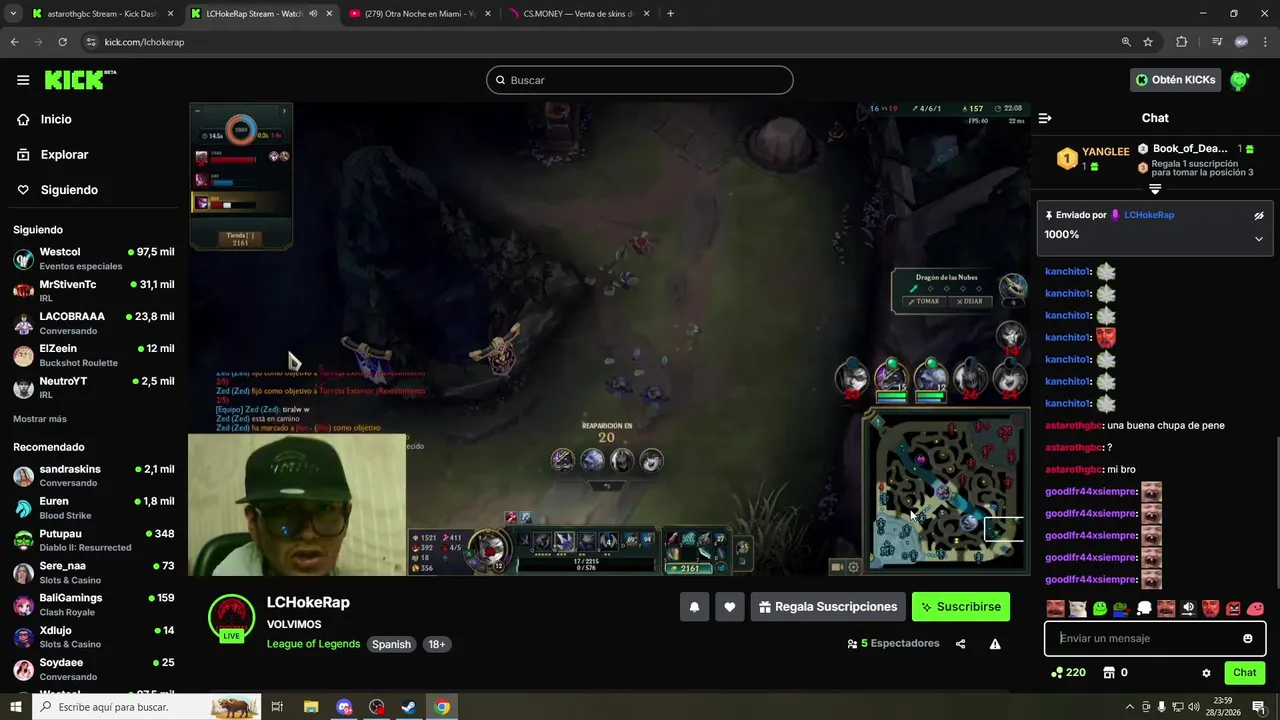Insert the Pepe frog with heart emote
Viewport: 1280px width, 720px height.
click(x=1122, y=608)
